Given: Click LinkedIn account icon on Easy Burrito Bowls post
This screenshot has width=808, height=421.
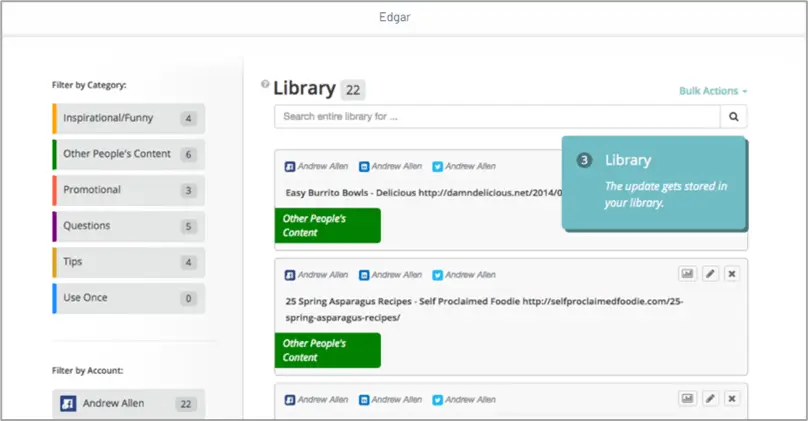Looking at the screenshot, I should (x=364, y=167).
